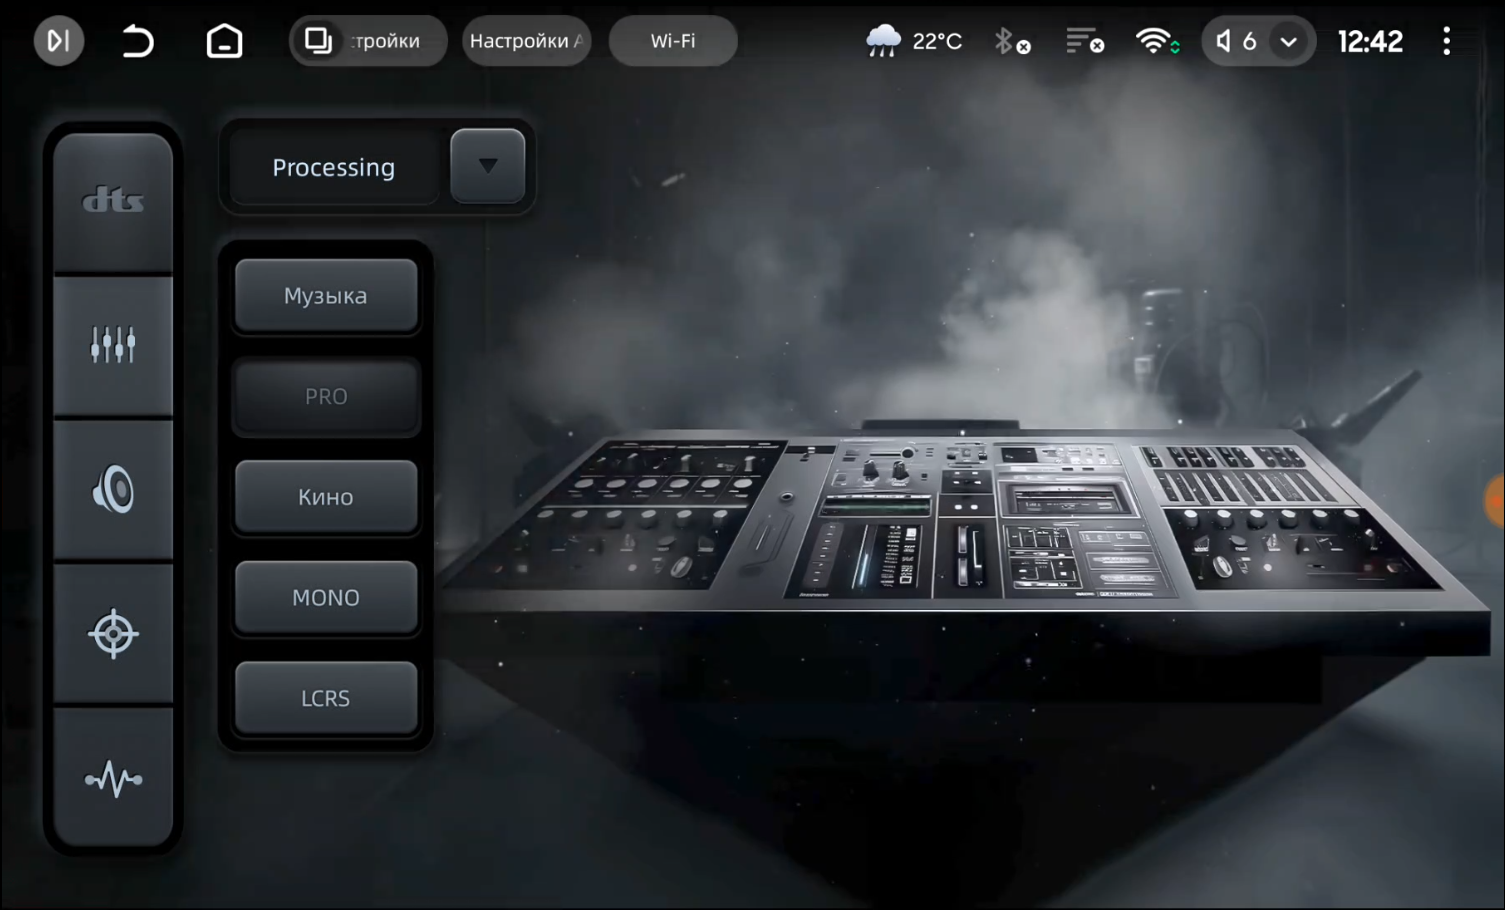Choose the MONO mode button
Image resolution: width=1505 pixels, height=910 pixels.
pos(326,598)
